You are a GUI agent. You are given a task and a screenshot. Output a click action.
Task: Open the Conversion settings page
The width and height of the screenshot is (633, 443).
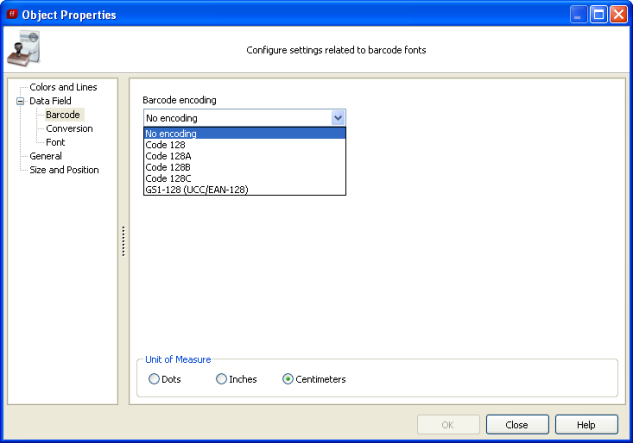[69, 128]
